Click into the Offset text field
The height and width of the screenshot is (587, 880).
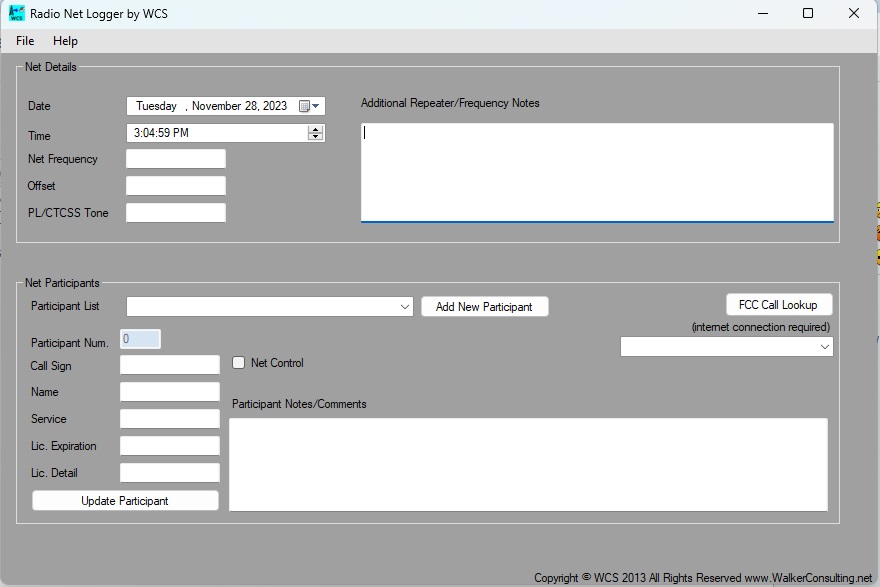click(176, 186)
